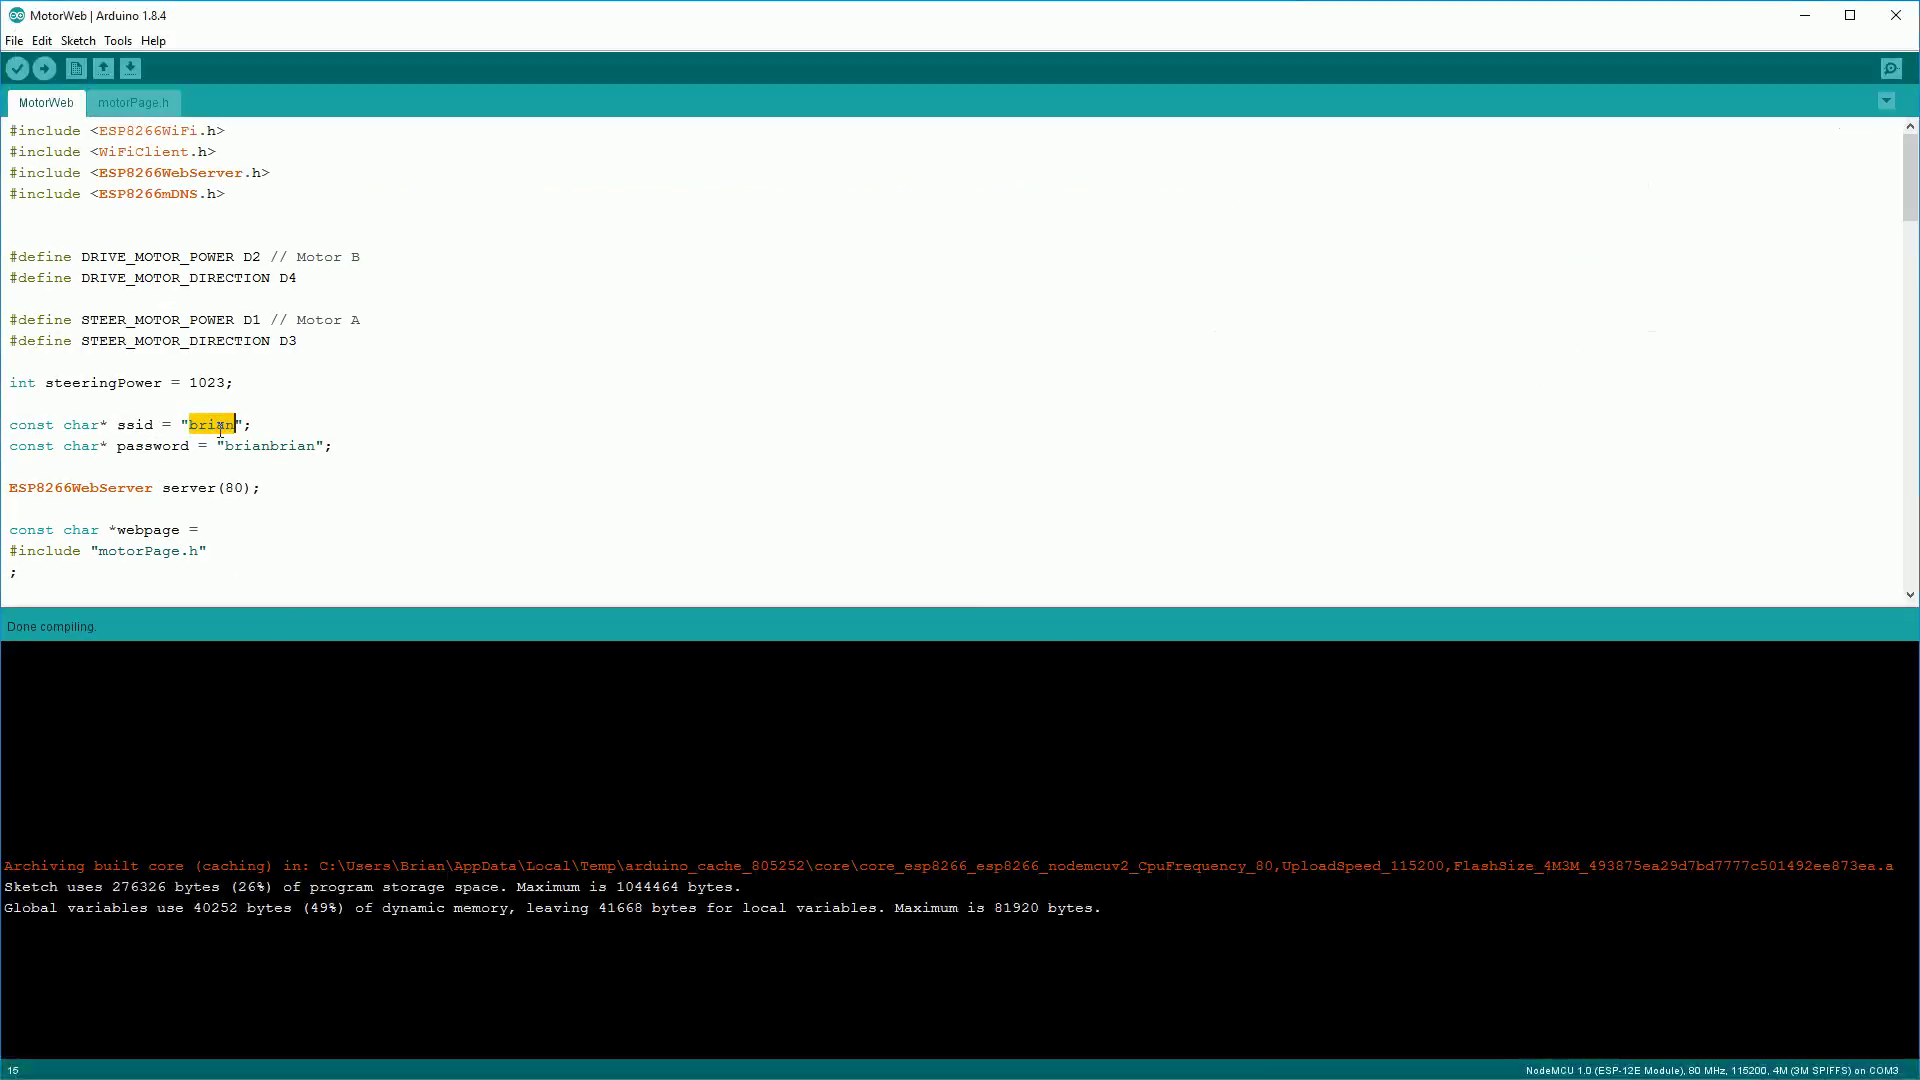Click steeringPower = 1023 line
The width and height of the screenshot is (1920, 1080).
[121, 383]
